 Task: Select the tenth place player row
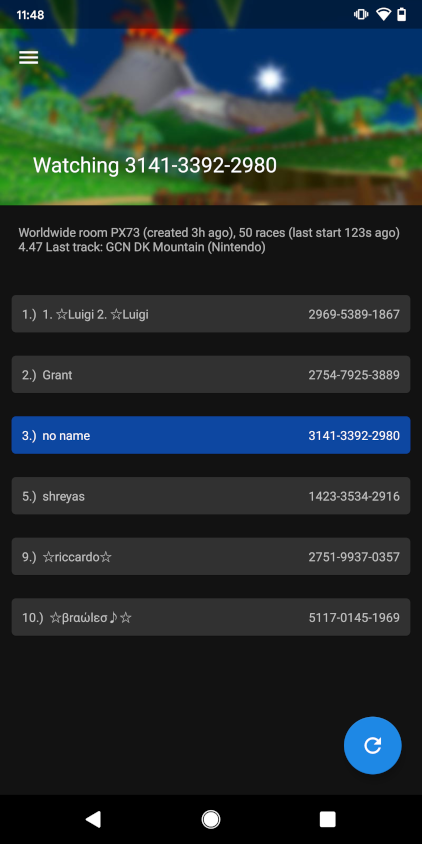(211, 617)
